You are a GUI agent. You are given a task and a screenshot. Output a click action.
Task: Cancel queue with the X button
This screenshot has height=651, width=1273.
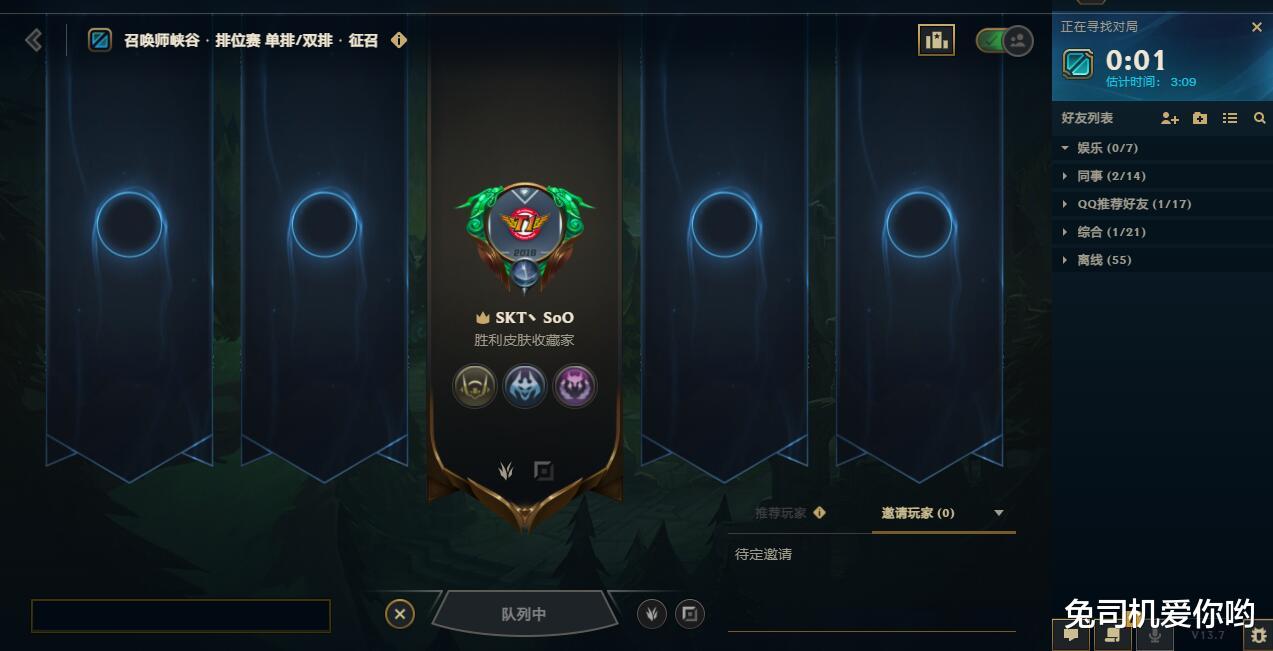coord(399,614)
